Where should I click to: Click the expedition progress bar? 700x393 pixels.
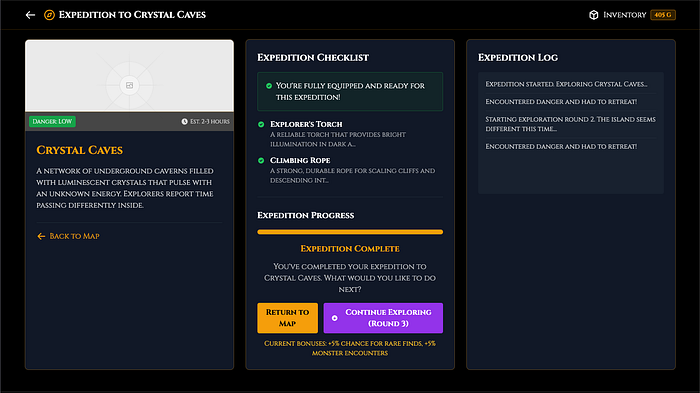tap(350, 232)
